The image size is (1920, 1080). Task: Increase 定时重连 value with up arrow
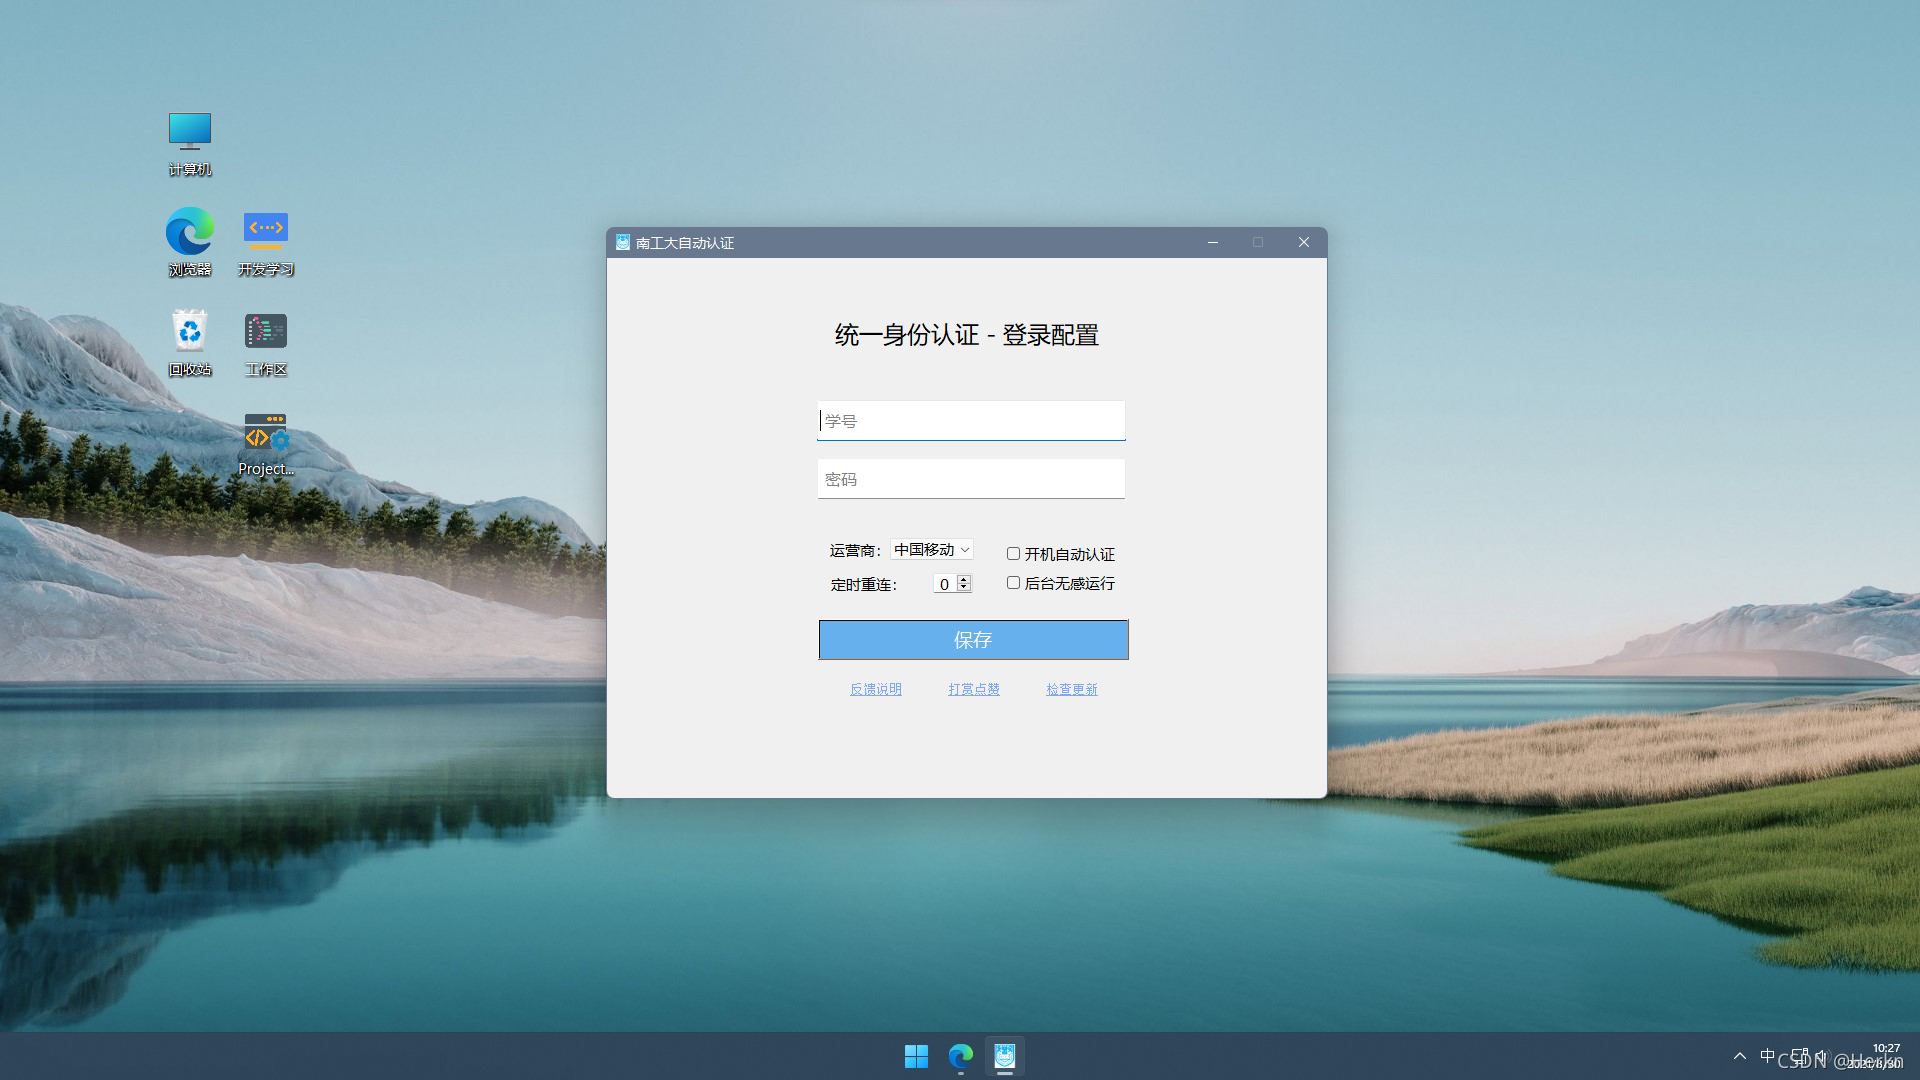(x=964, y=579)
